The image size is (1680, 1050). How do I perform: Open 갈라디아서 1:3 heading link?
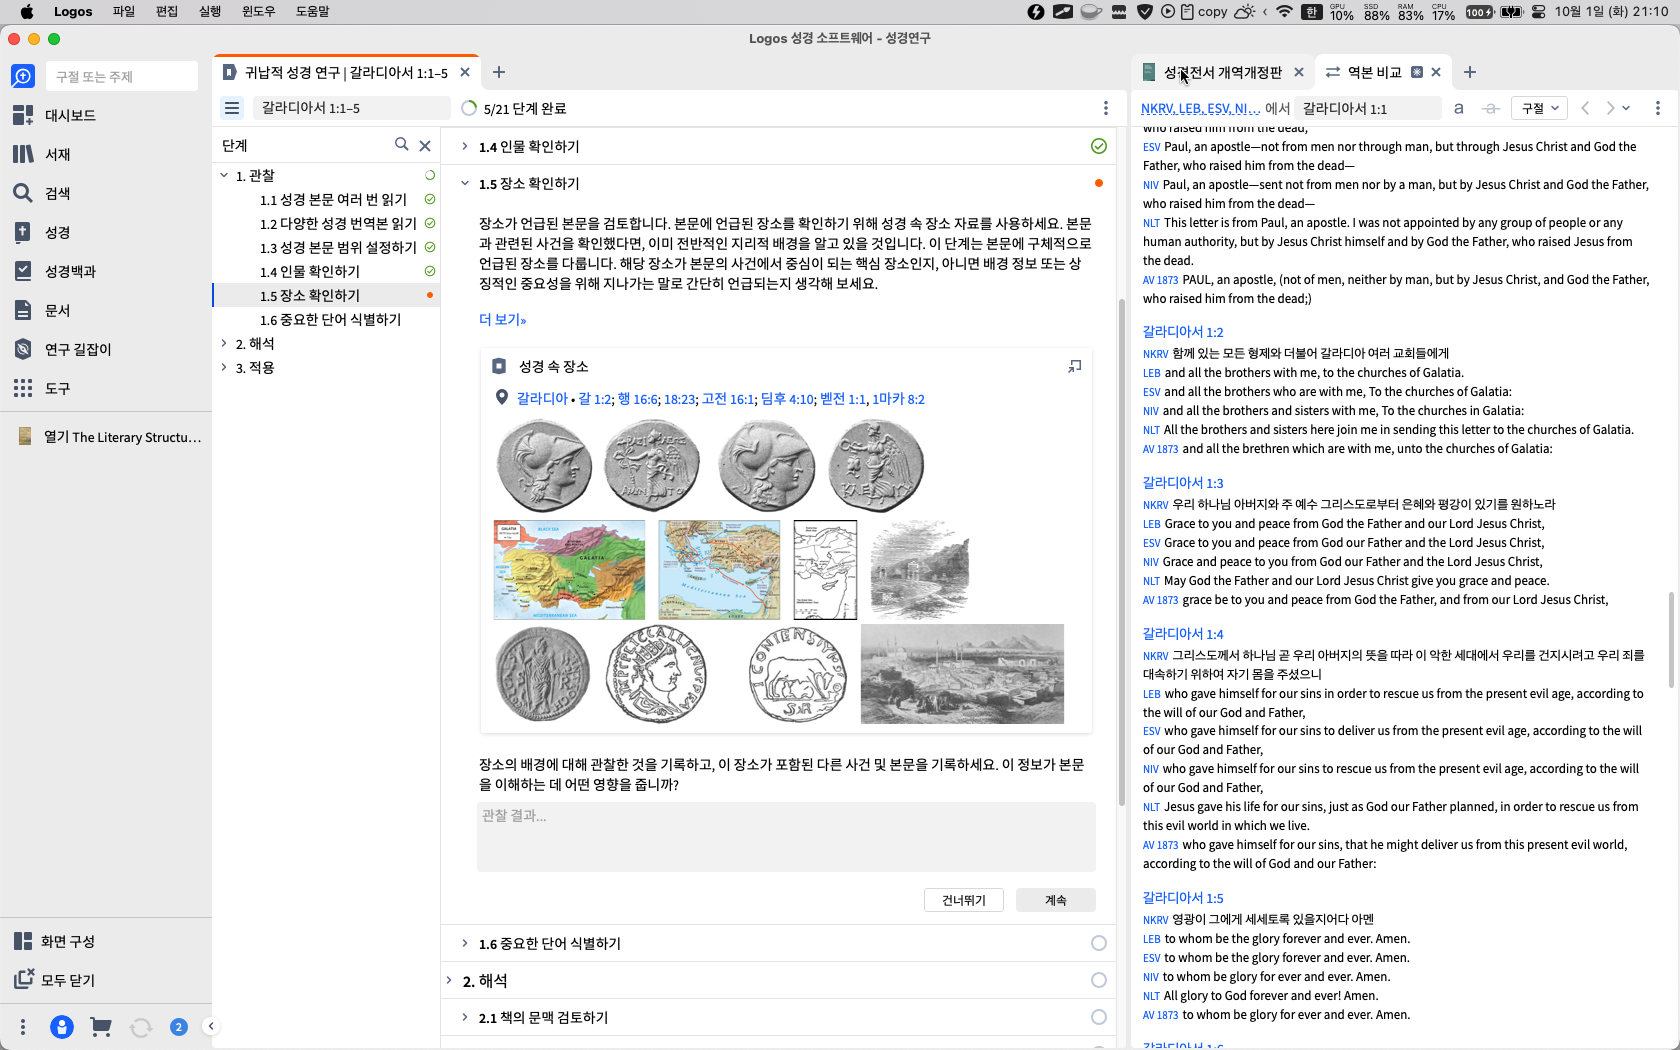(x=1183, y=482)
